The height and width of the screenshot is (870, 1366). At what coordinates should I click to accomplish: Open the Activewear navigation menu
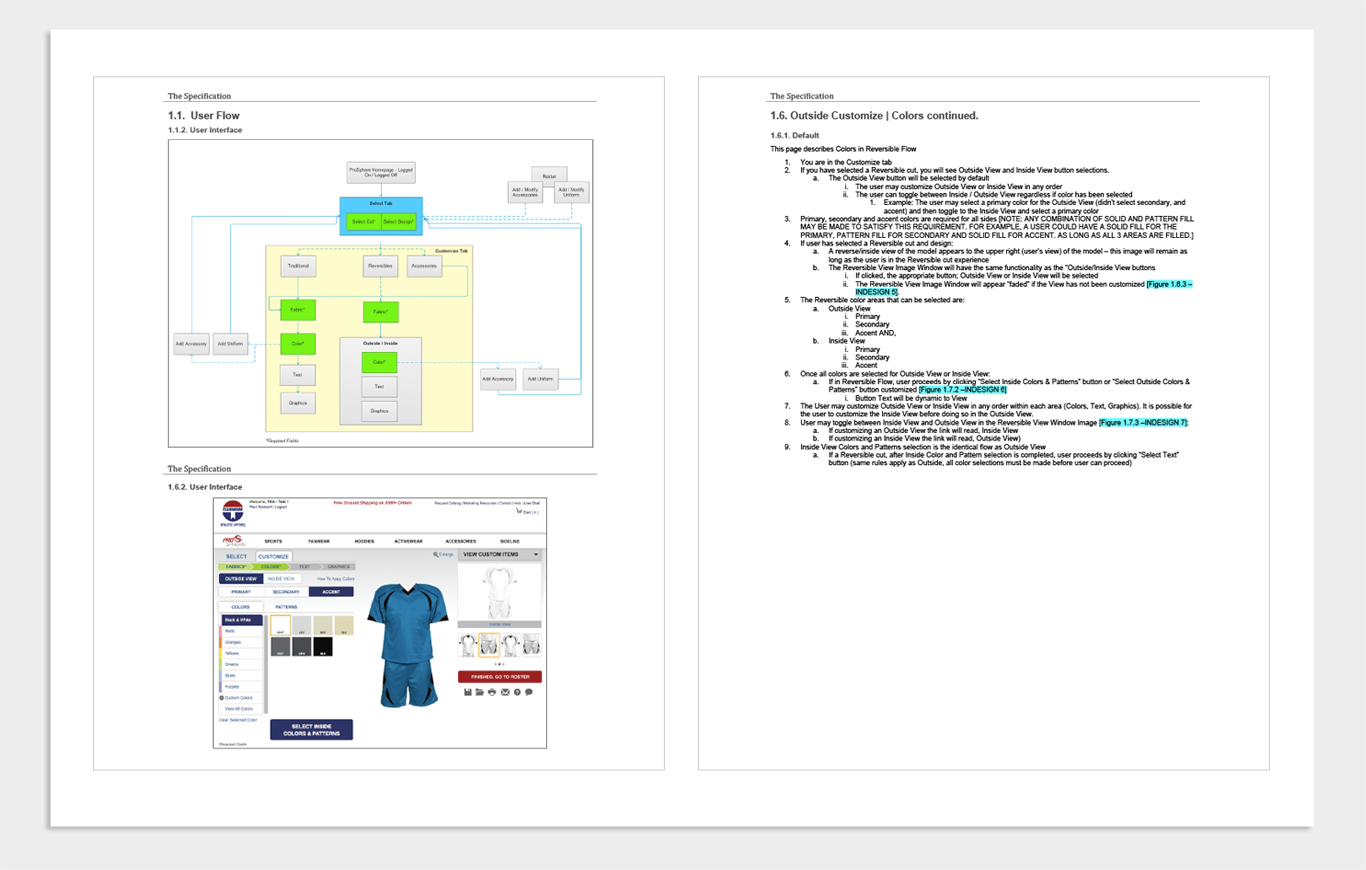point(408,541)
